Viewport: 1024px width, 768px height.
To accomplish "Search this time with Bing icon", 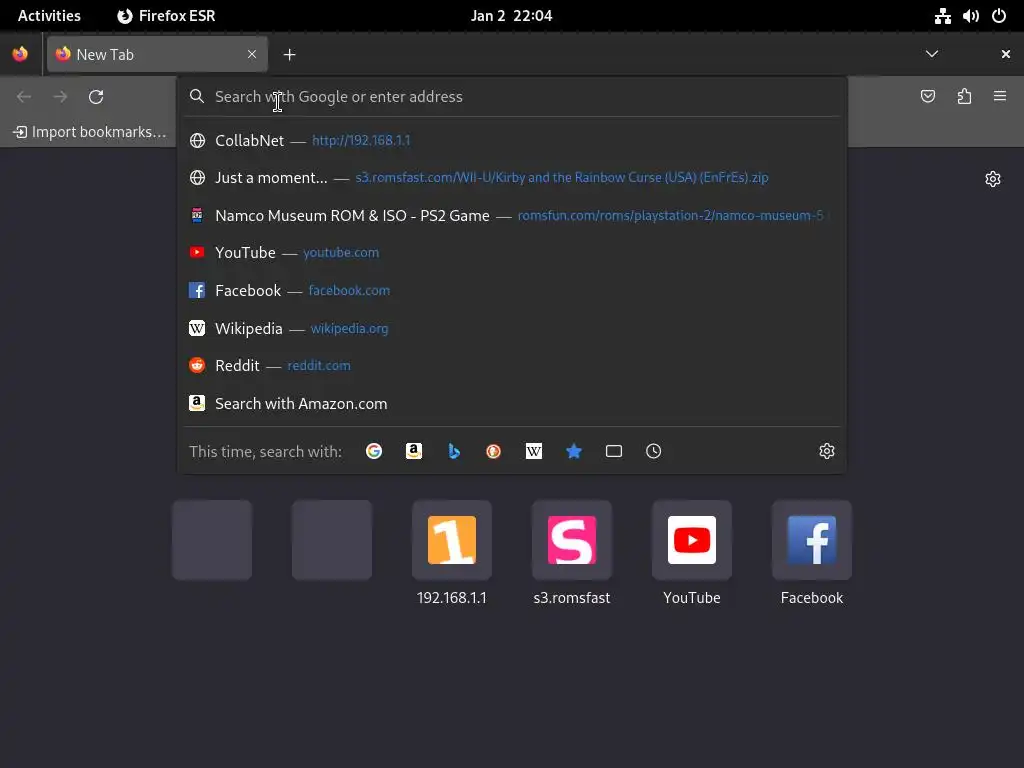I will tap(454, 451).
